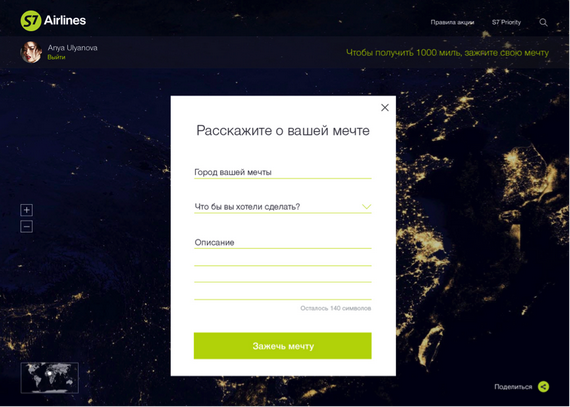Click the green '1000 миль' promo text
The width and height of the screenshot is (570, 407).
tap(447, 53)
